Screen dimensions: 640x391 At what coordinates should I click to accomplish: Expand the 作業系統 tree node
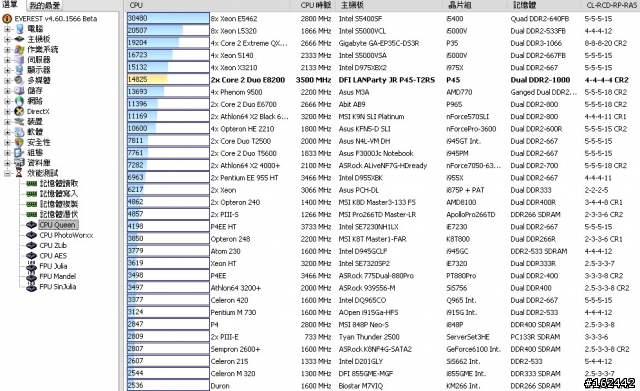coord(7,49)
